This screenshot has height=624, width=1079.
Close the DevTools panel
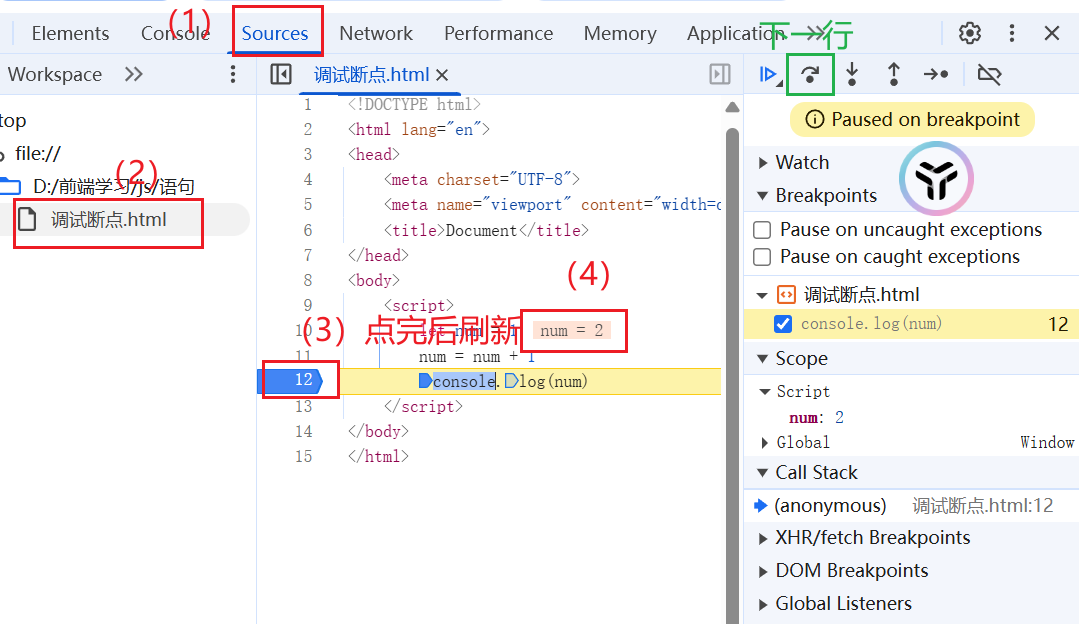pyautogui.click(x=1051, y=33)
